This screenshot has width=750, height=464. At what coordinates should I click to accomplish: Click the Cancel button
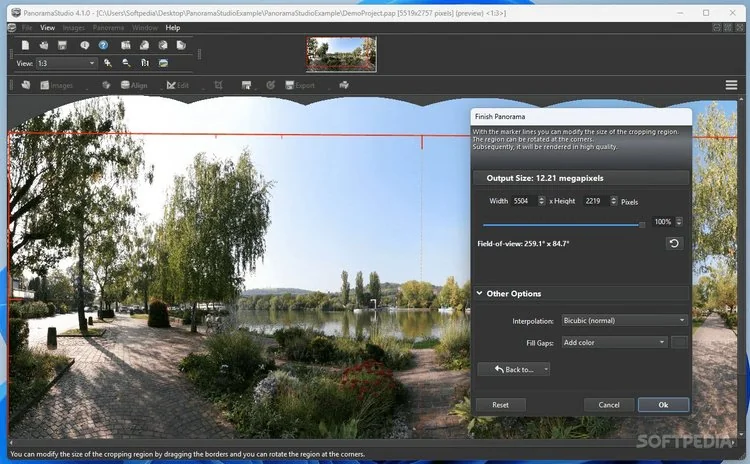click(x=609, y=405)
